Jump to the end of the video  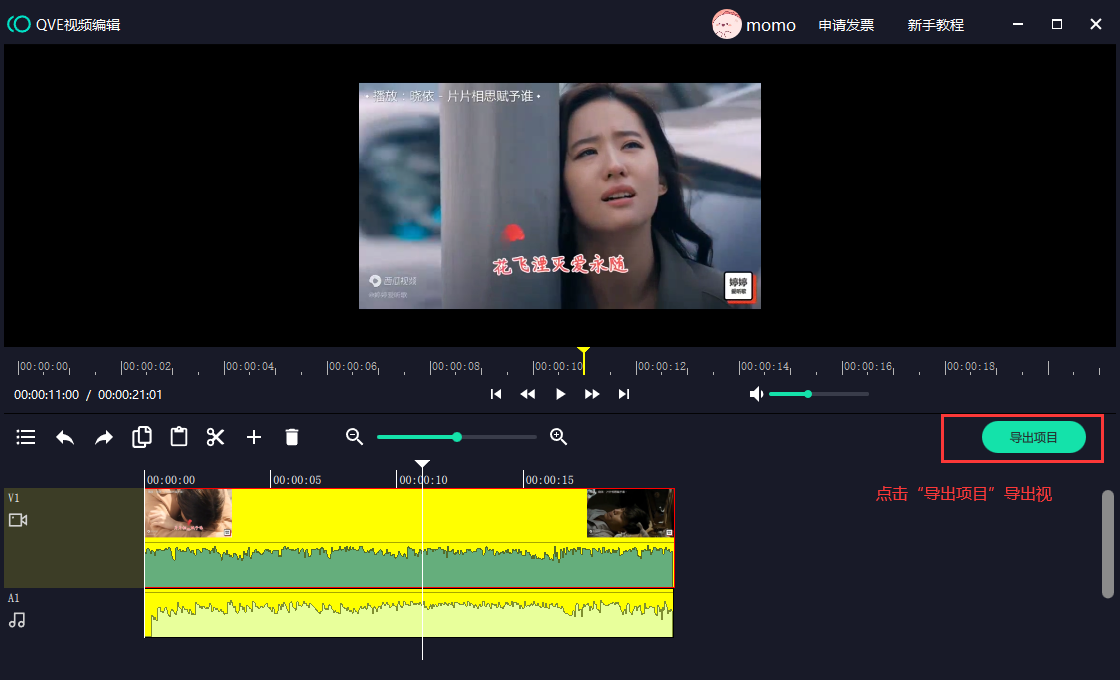[x=624, y=394]
